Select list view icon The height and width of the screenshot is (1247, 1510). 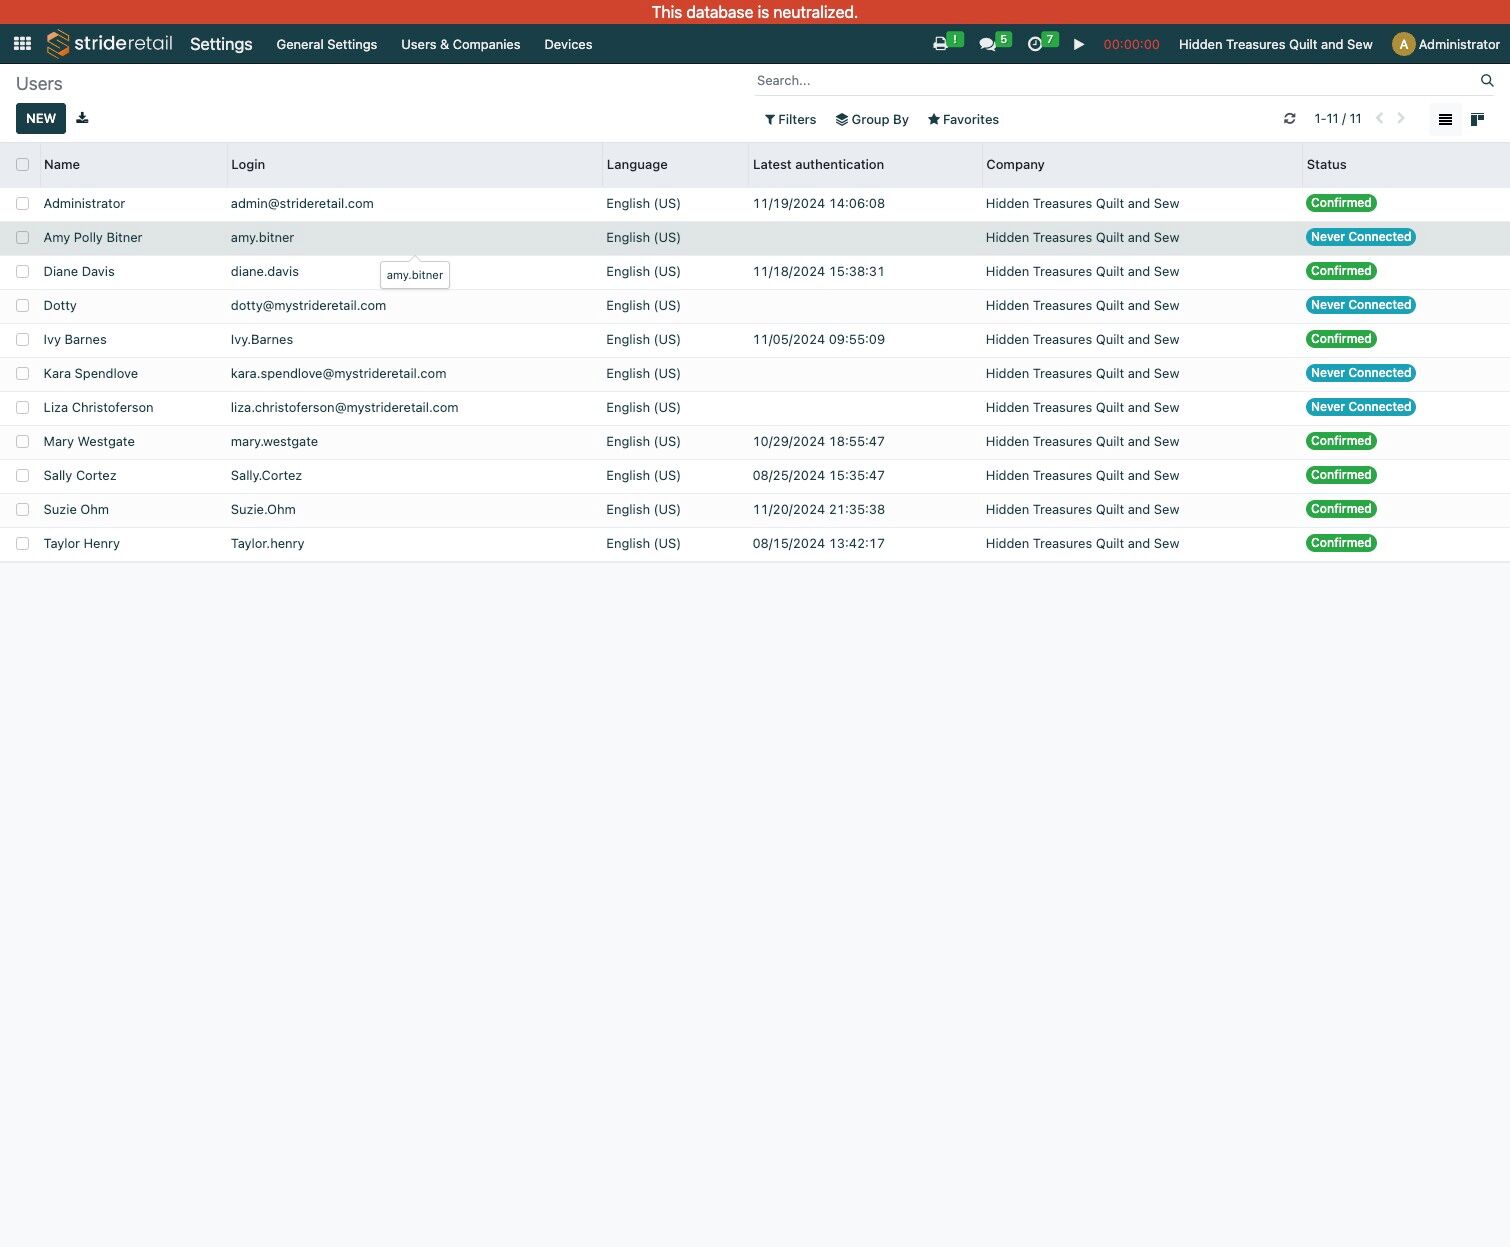click(x=1445, y=119)
